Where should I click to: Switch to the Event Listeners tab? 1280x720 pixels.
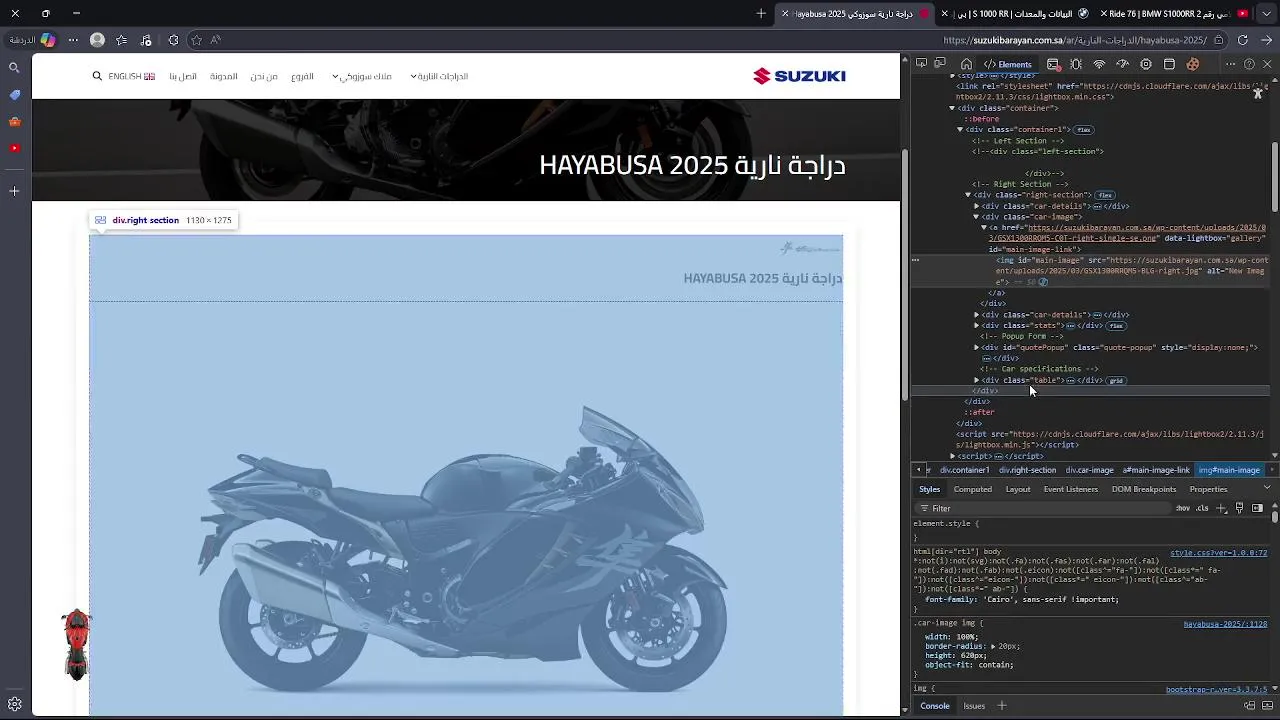click(1070, 489)
